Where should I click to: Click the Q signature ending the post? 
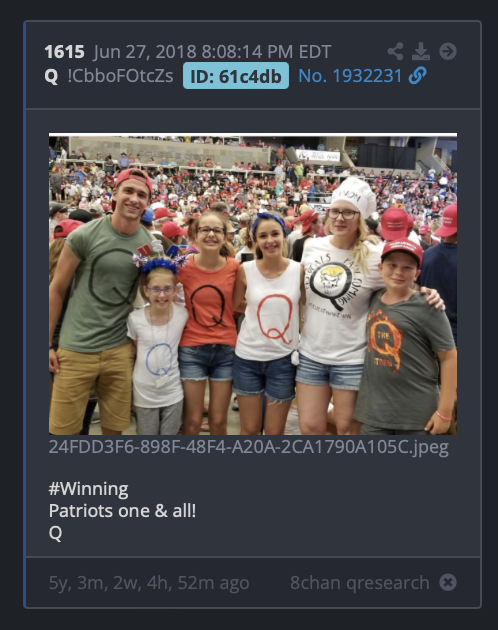[55, 534]
